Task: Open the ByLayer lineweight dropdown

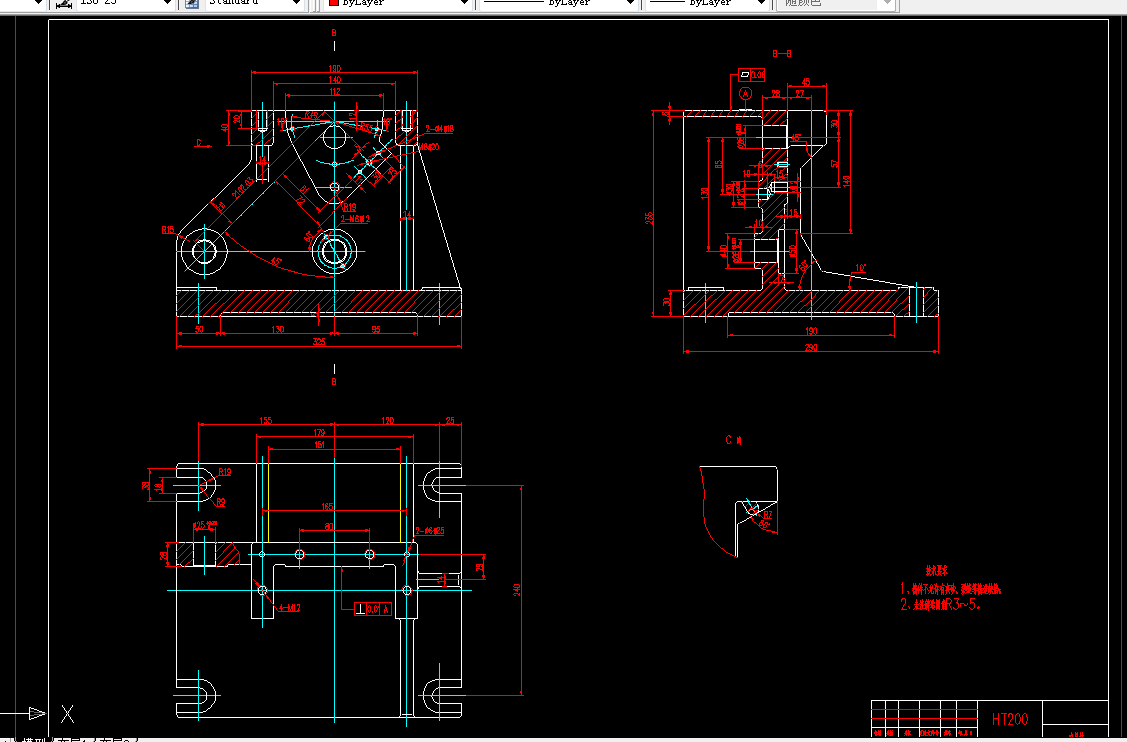Action: (x=761, y=3)
